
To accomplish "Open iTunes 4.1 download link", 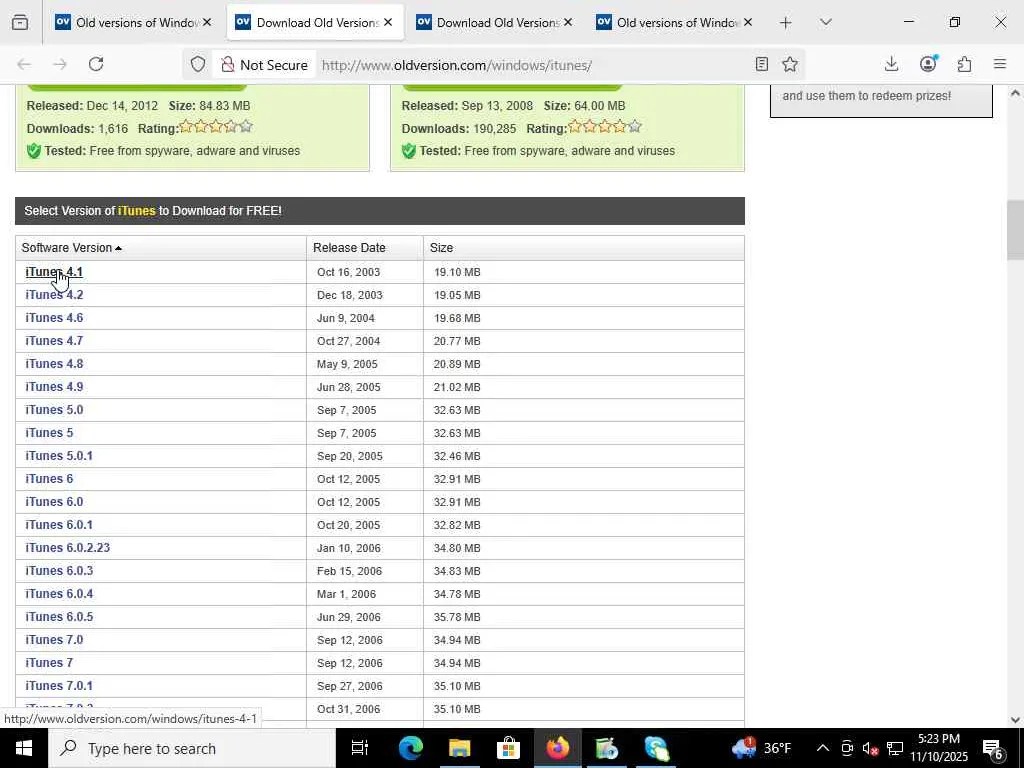I will (x=54, y=272).
